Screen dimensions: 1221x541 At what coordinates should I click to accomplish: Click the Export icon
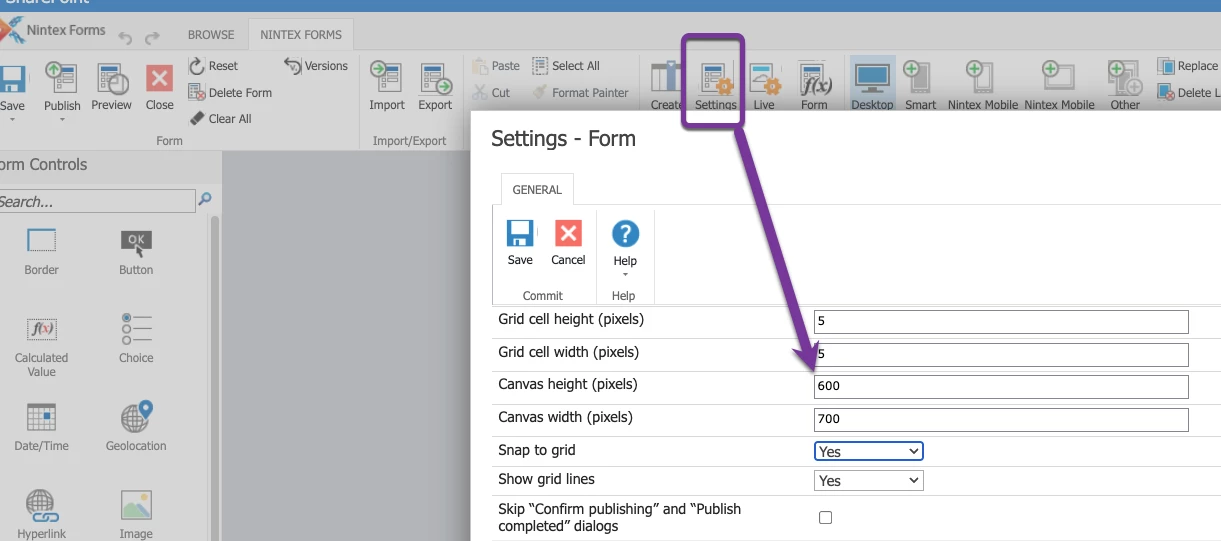point(435,79)
